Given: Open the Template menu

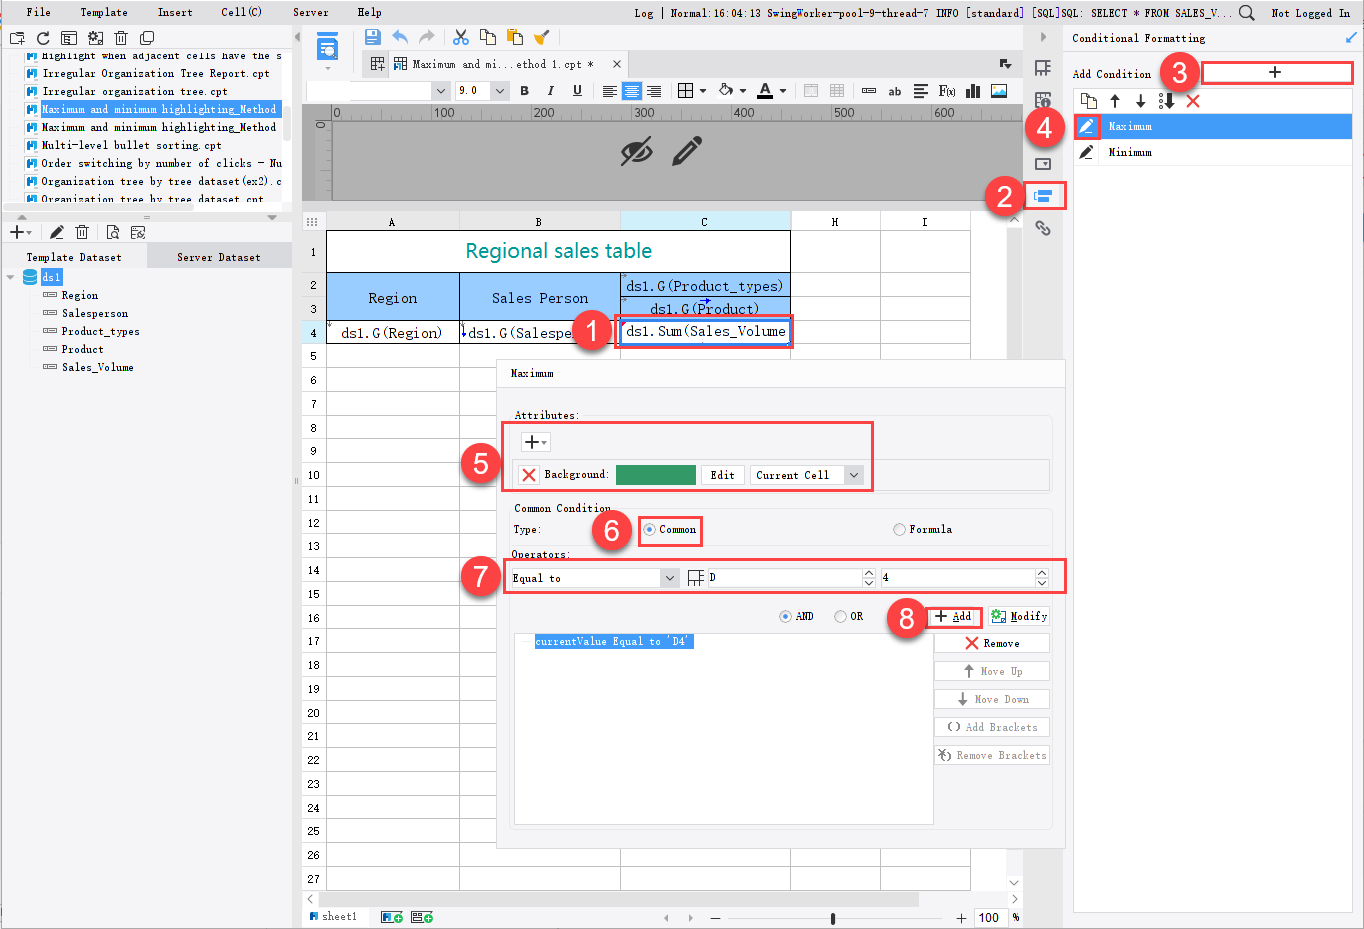Looking at the screenshot, I should click(x=104, y=12).
